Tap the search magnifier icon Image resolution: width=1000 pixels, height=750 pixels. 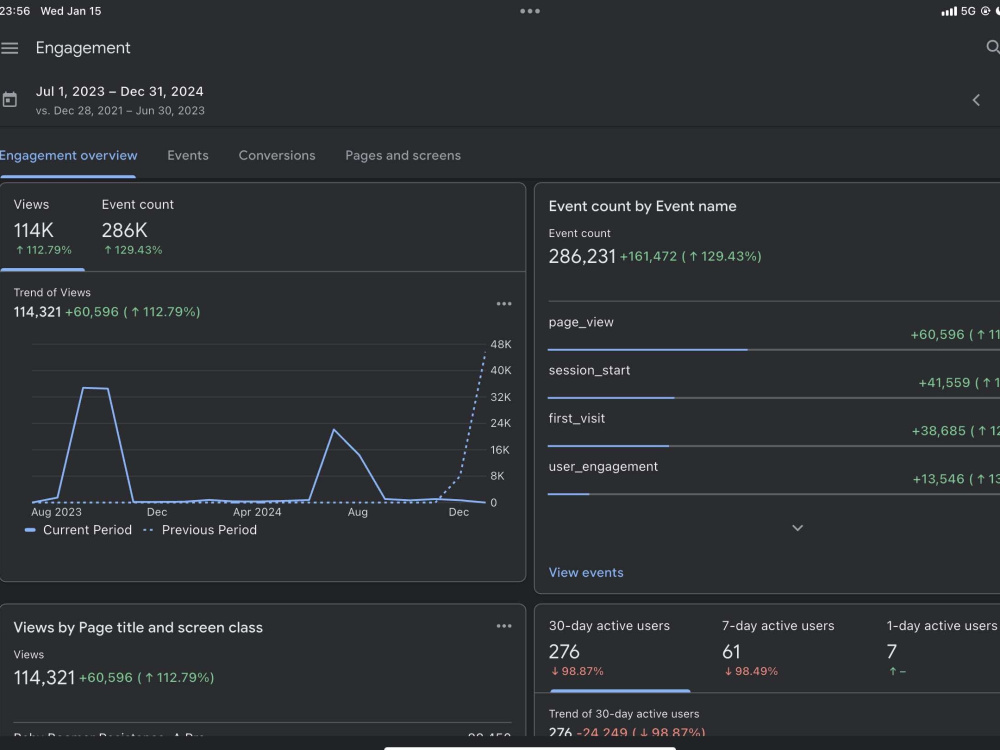pyautogui.click(x=992, y=47)
